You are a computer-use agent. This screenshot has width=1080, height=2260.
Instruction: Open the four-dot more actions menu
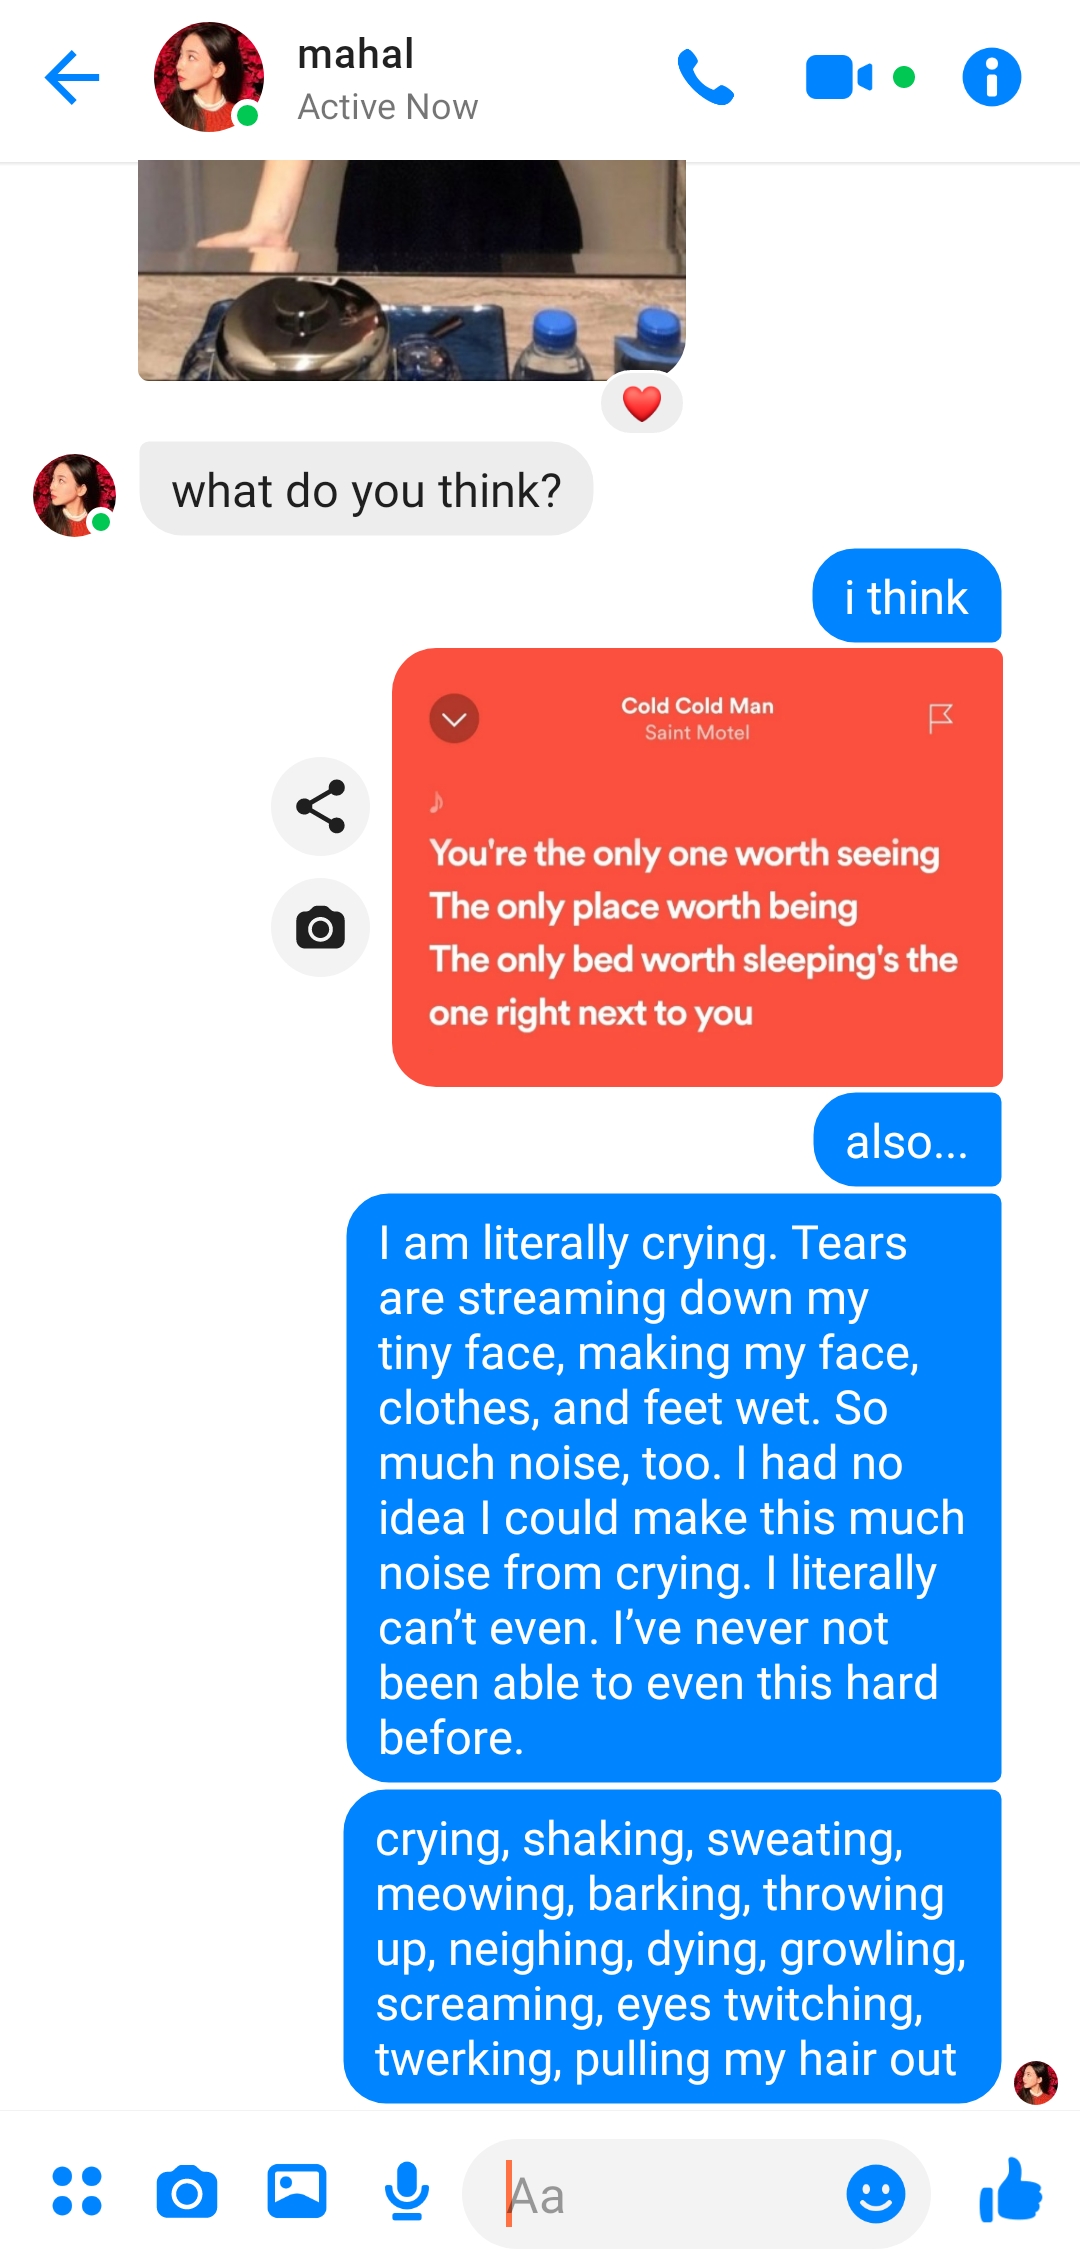pyautogui.click(x=77, y=2191)
